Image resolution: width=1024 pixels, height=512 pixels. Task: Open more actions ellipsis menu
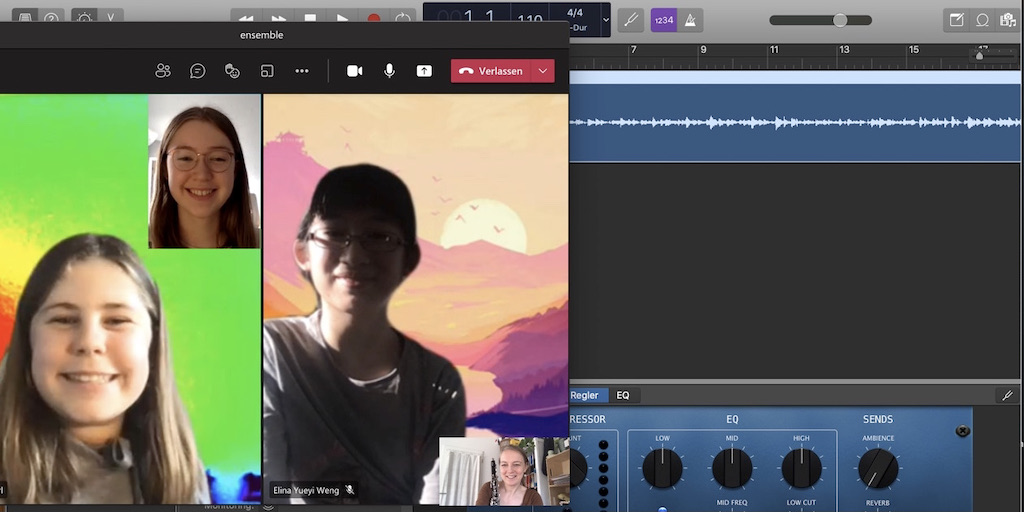302,71
